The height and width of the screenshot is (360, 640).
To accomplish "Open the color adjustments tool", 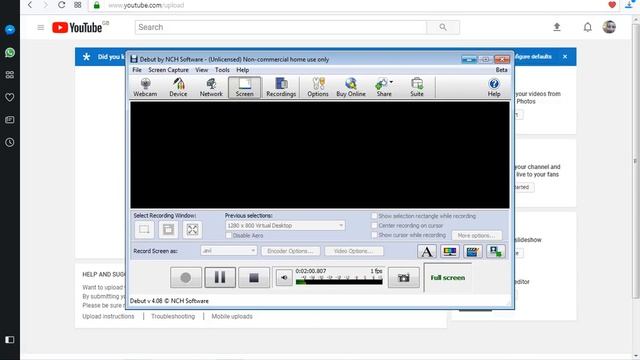I will point(450,251).
